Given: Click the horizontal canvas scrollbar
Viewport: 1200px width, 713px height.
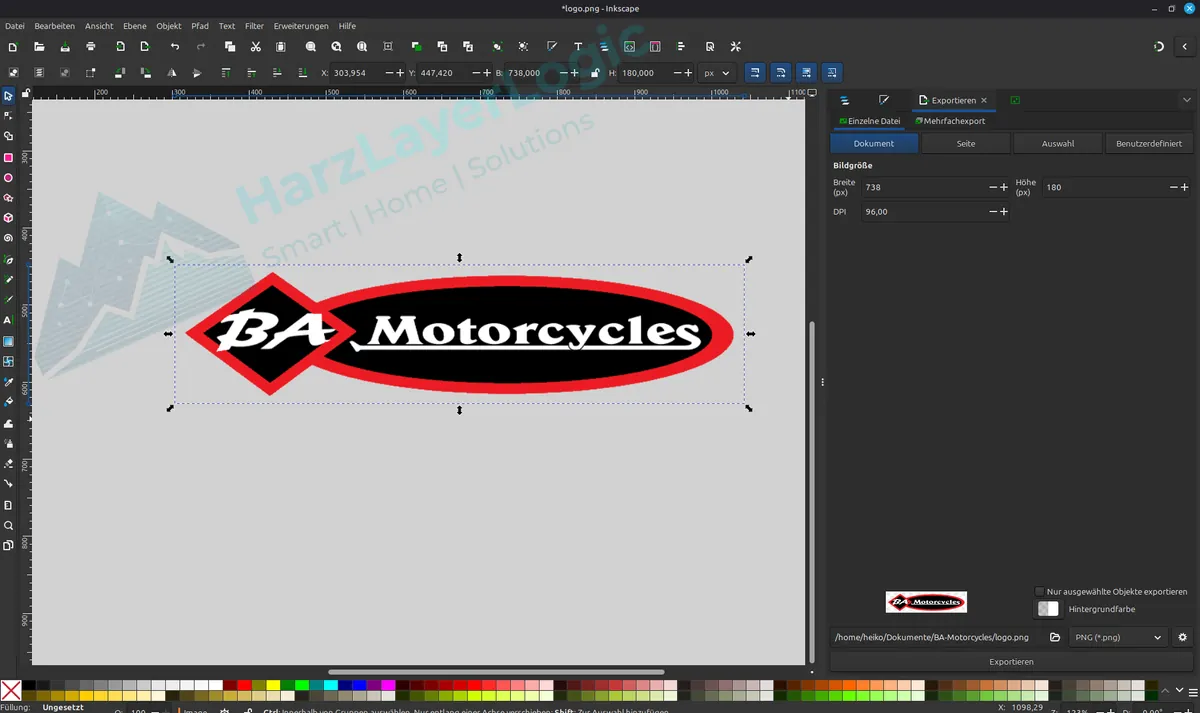Looking at the screenshot, I should pos(496,672).
